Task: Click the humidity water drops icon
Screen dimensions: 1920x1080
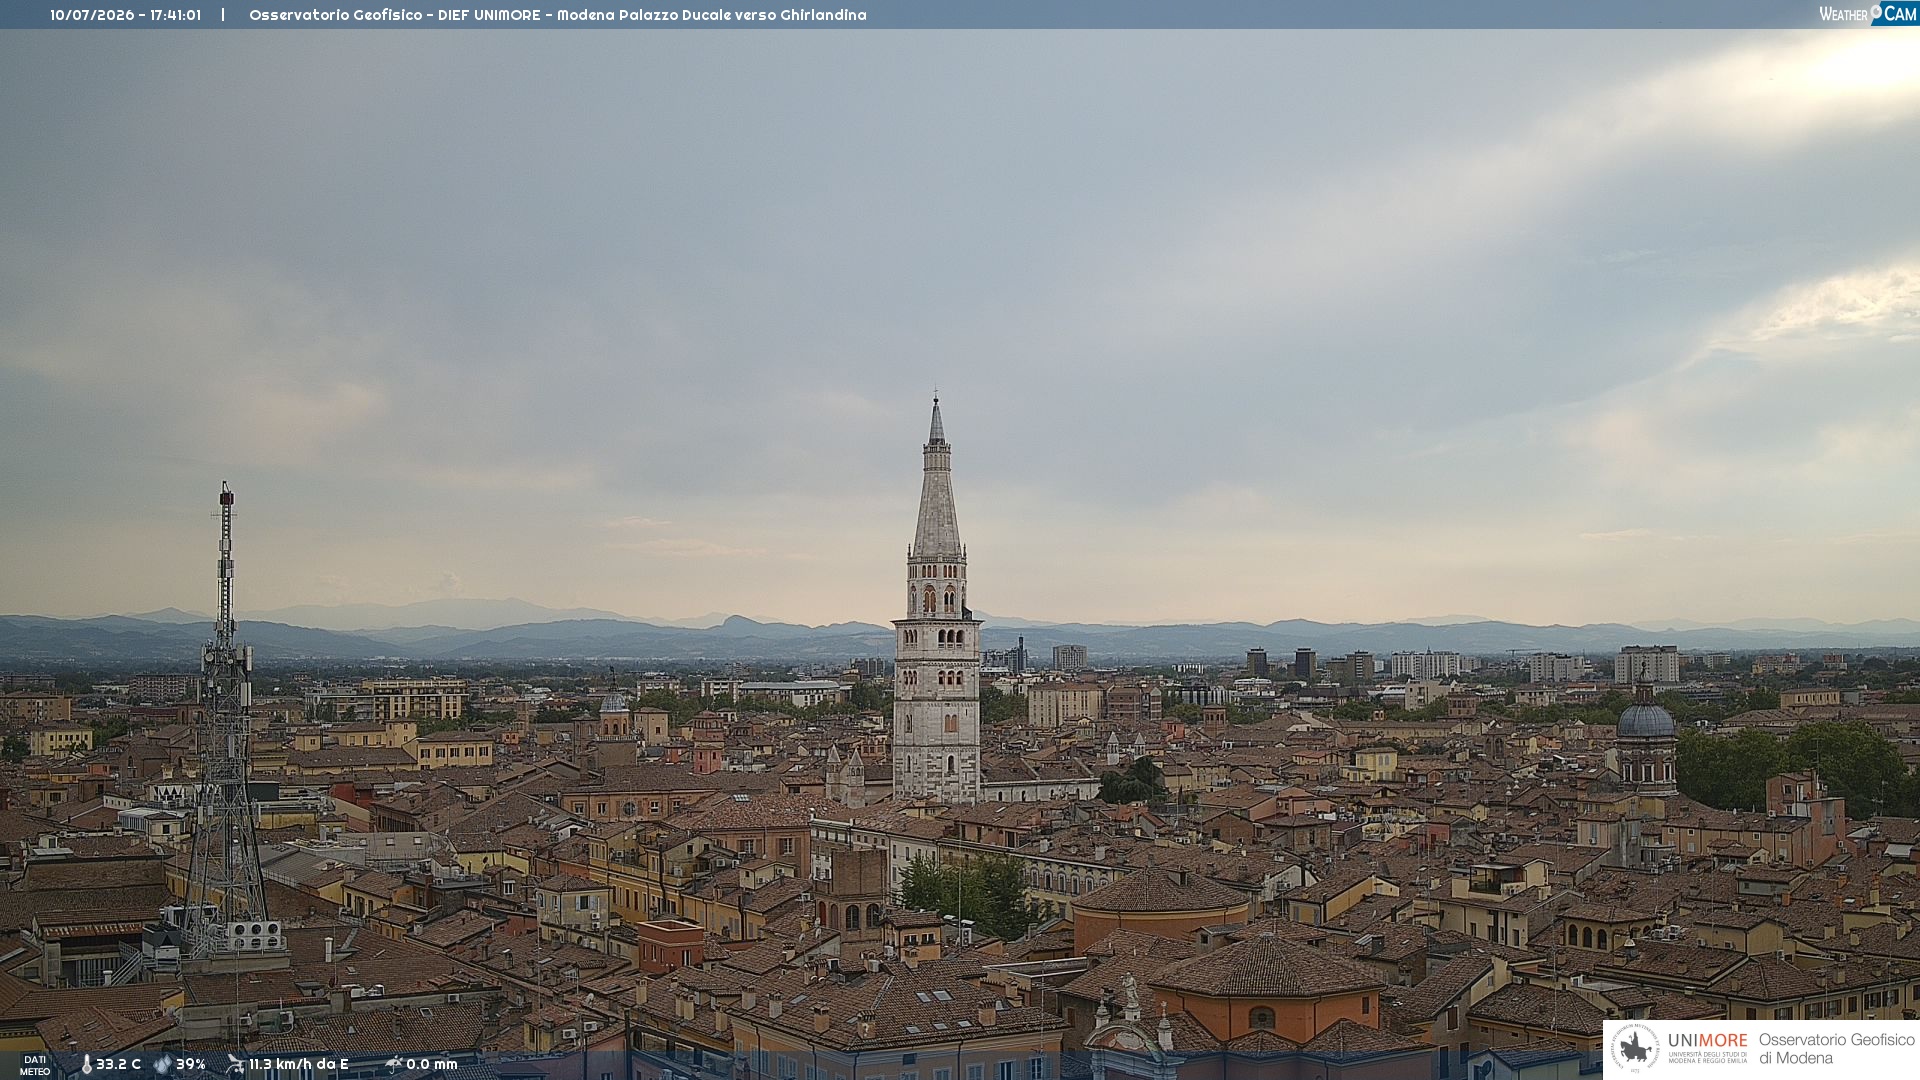Action: pos(163,1064)
